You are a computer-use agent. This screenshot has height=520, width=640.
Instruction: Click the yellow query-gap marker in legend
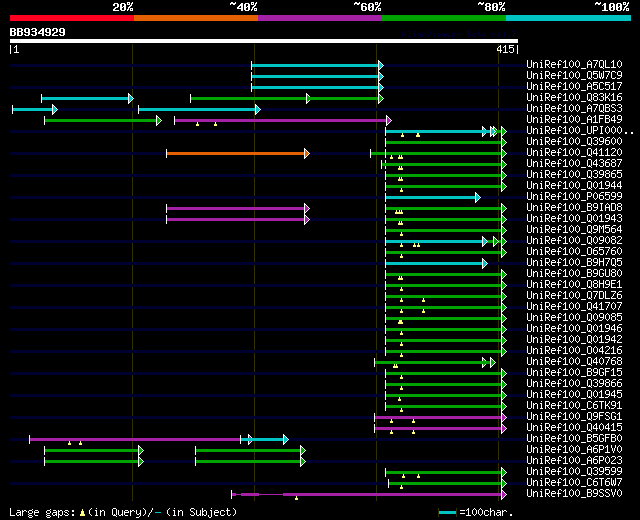(x=82, y=512)
